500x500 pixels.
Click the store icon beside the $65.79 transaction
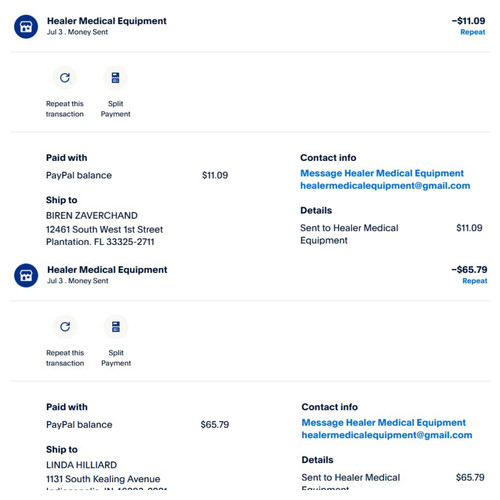click(x=26, y=275)
